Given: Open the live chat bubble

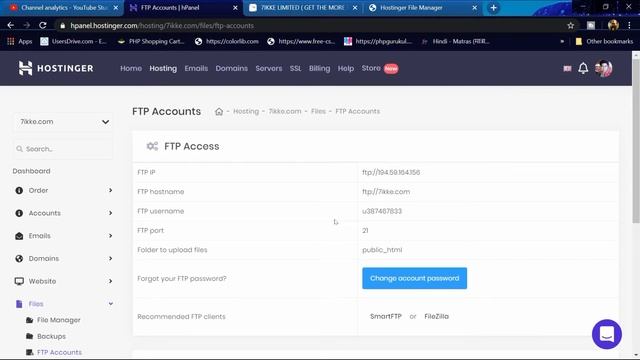Looking at the screenshot, I should (x=607, y=334).
